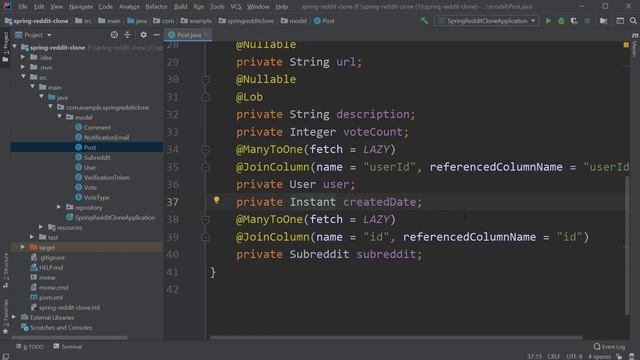Image resolution: width=640 pixels, height=360 pixels.
Task: Open Project panel settings gear
Action: point(143,35)
